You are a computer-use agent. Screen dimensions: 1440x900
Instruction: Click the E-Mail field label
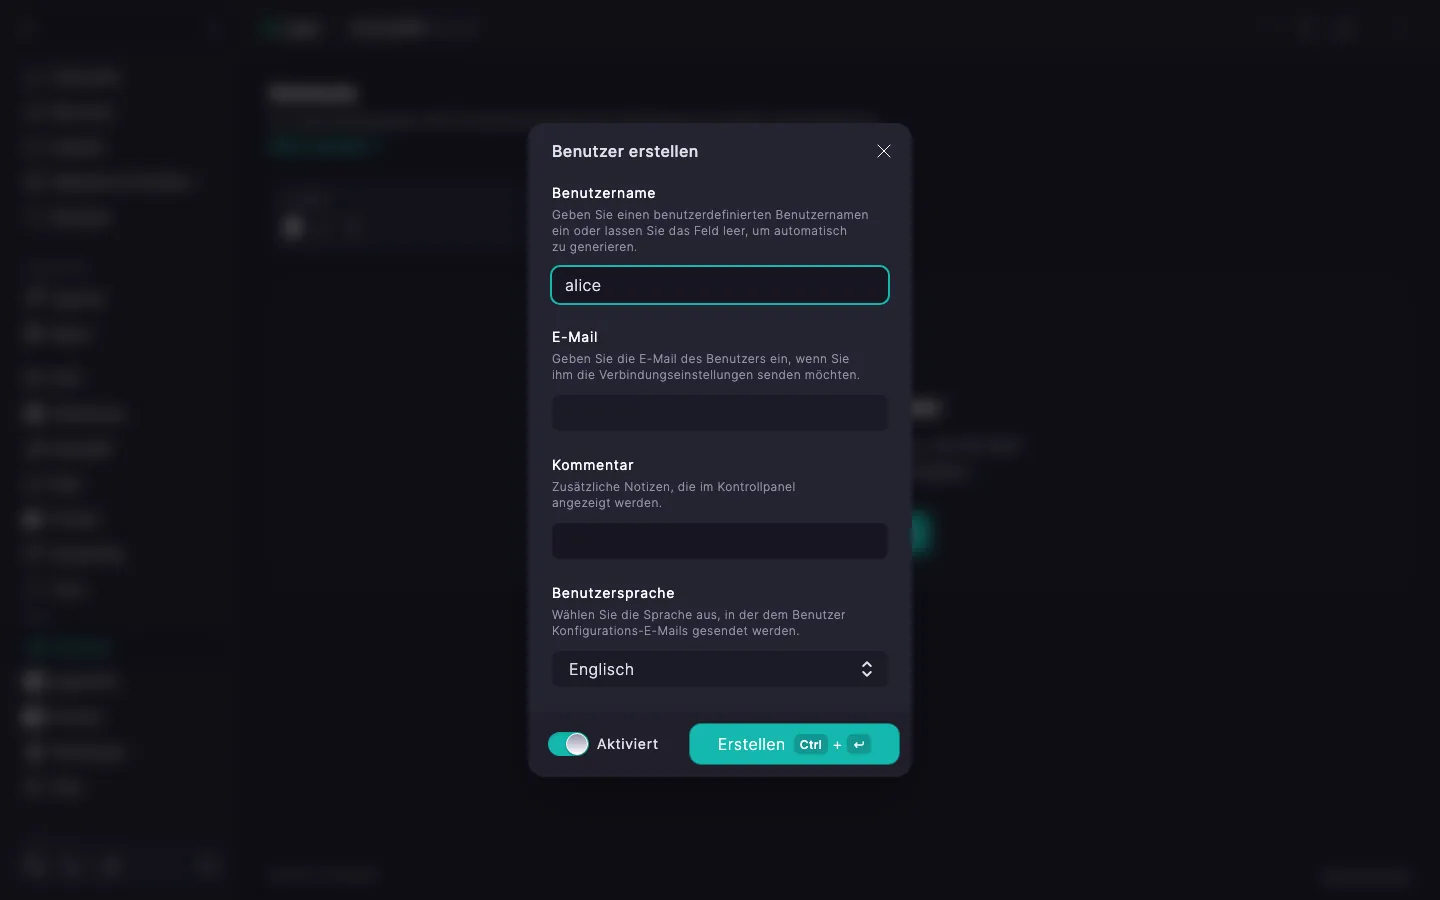point(575,337)
